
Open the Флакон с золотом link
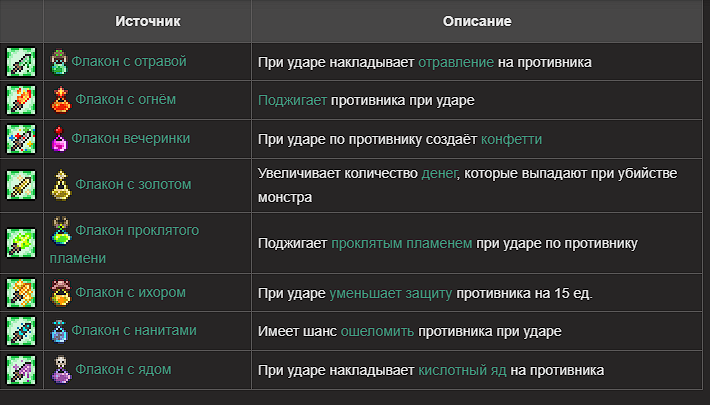133,184
